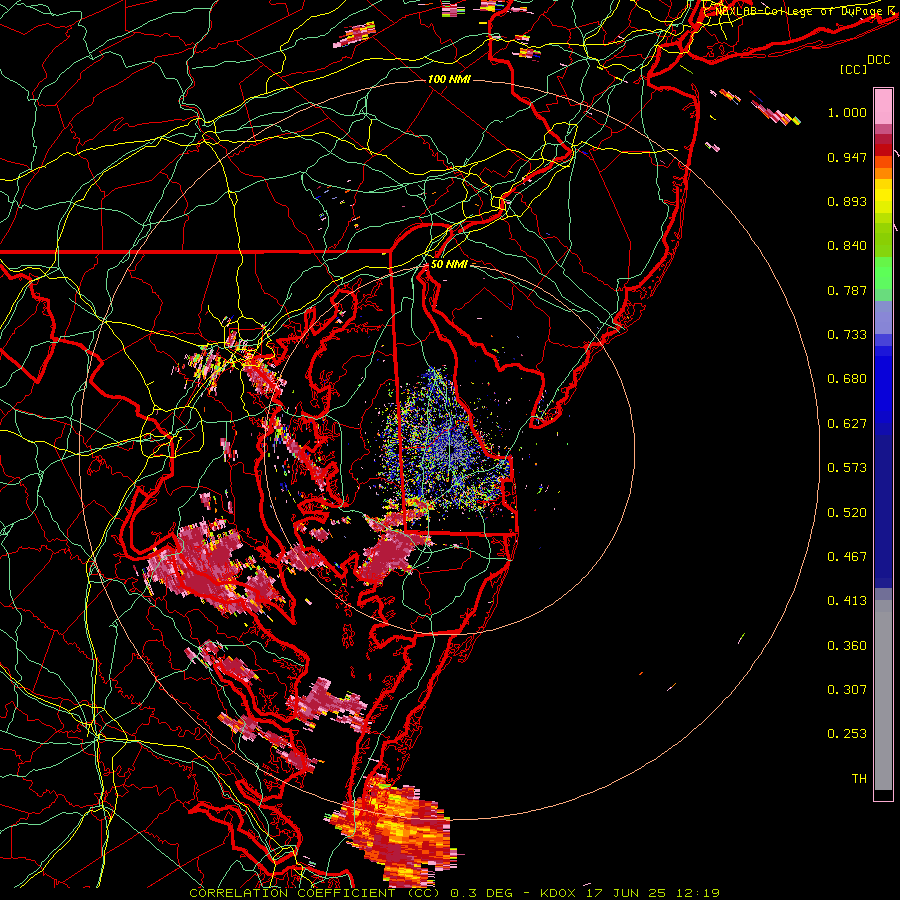Click the '12:19' timestamp in the caption
The width and height of the screenshot is (900, 900).
pos(697,893)
